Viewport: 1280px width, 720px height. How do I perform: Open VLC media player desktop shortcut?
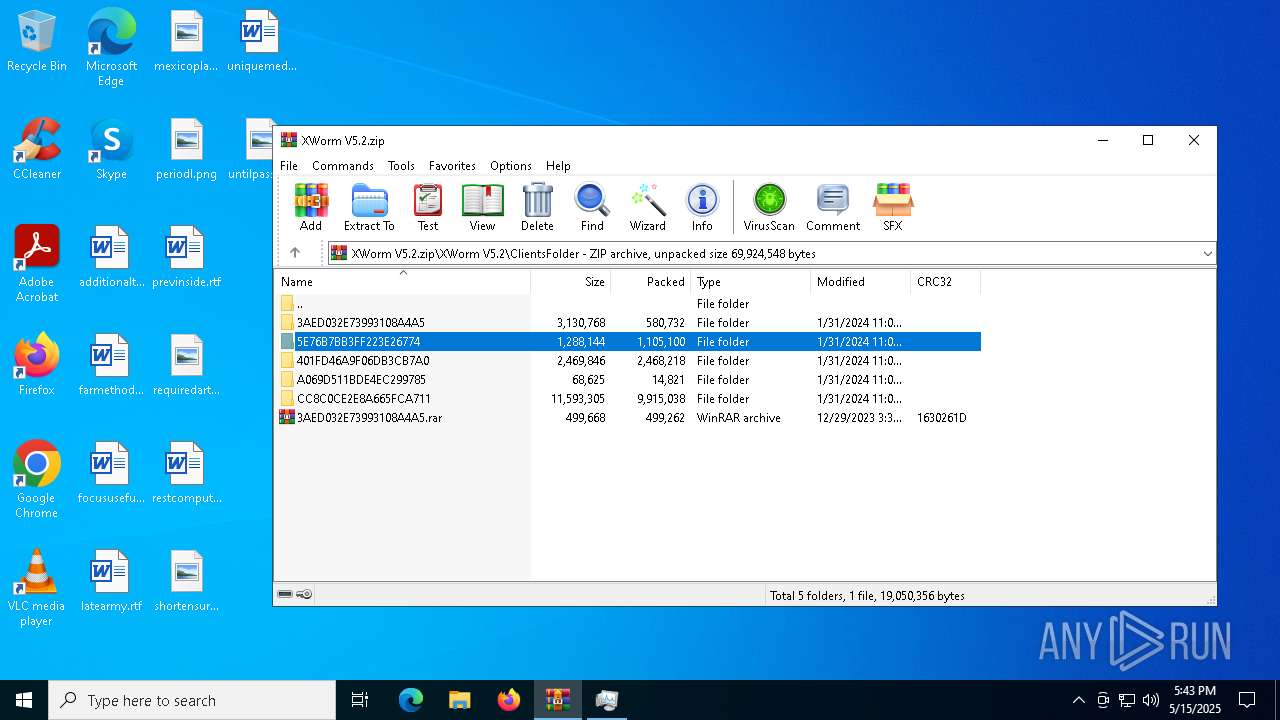click(37, 587)
